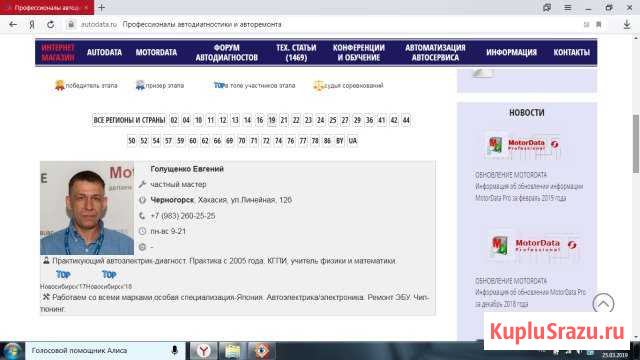
Task: Open КОНФЕРЕНЦИИ И ОБУЧЕНИЕ menu item
Action: coord(359,53)
